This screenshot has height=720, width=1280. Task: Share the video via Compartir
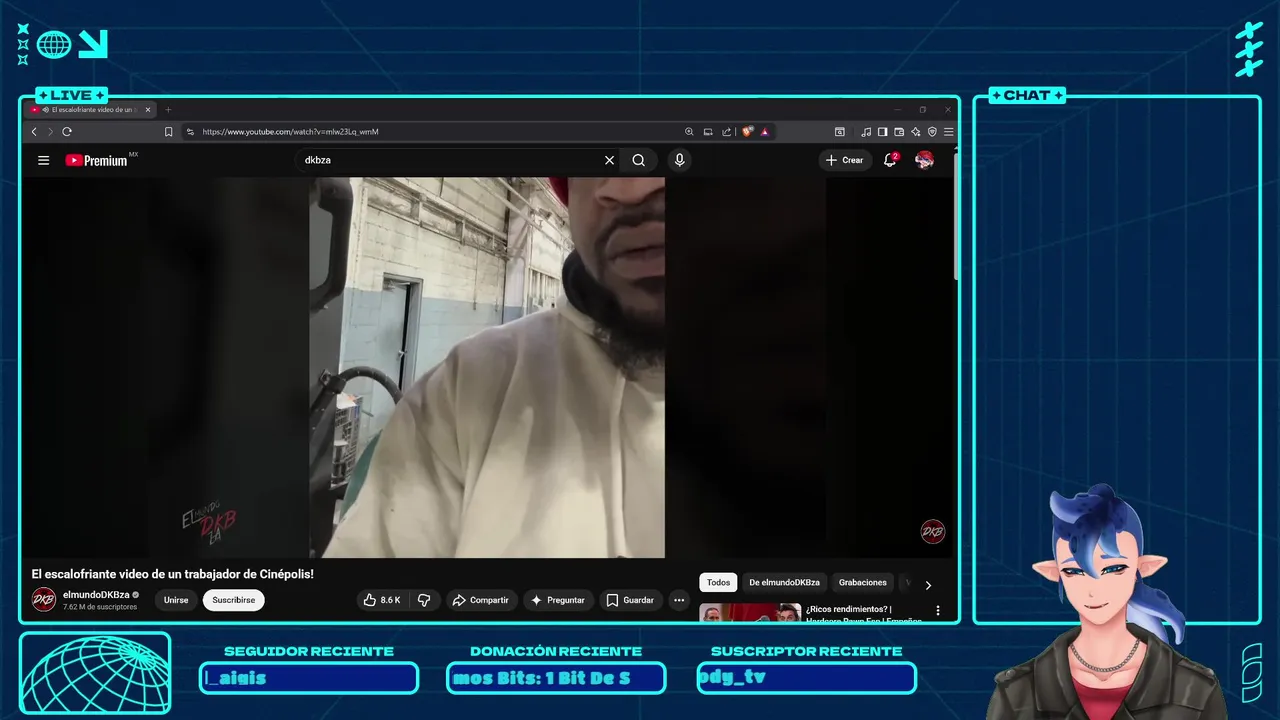click(x=481, y=600)
